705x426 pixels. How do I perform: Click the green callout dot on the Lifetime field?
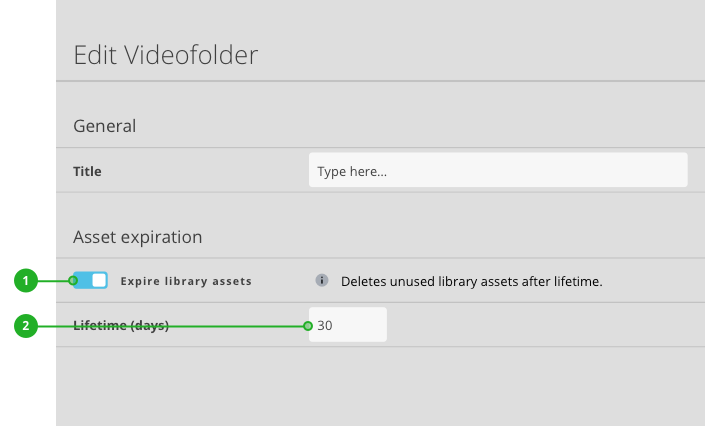(x=308, y=325)
